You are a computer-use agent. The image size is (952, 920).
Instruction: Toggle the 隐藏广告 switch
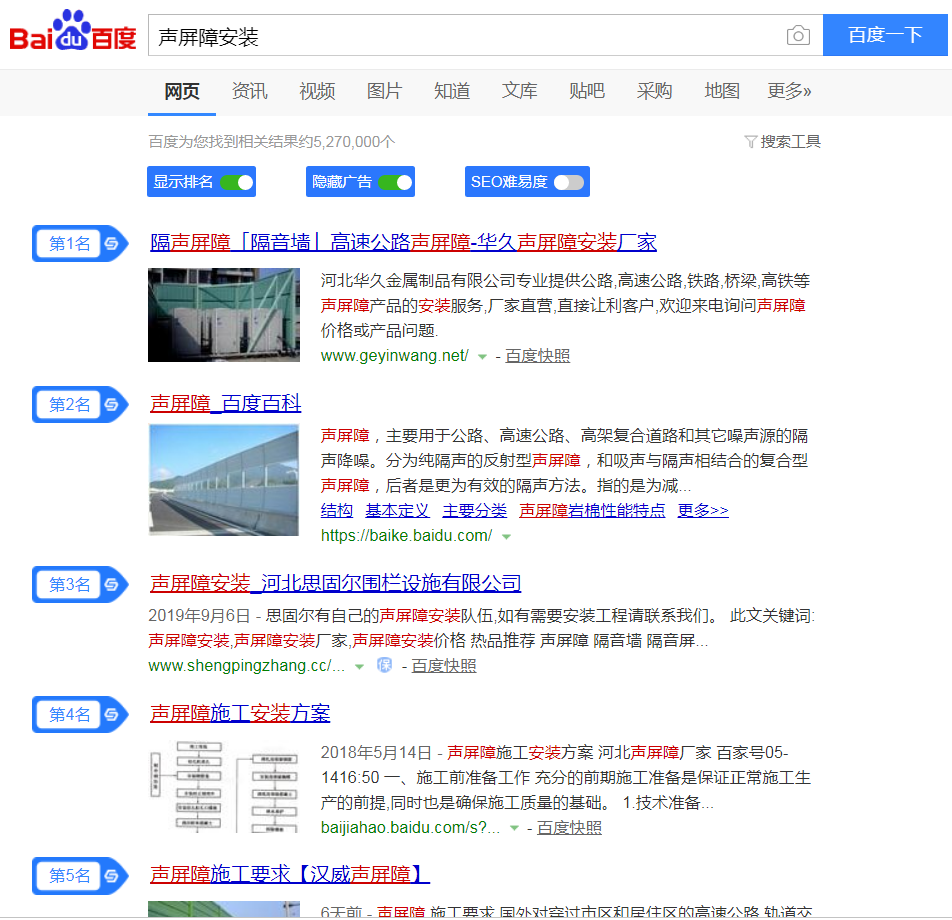tap(395, 182)
